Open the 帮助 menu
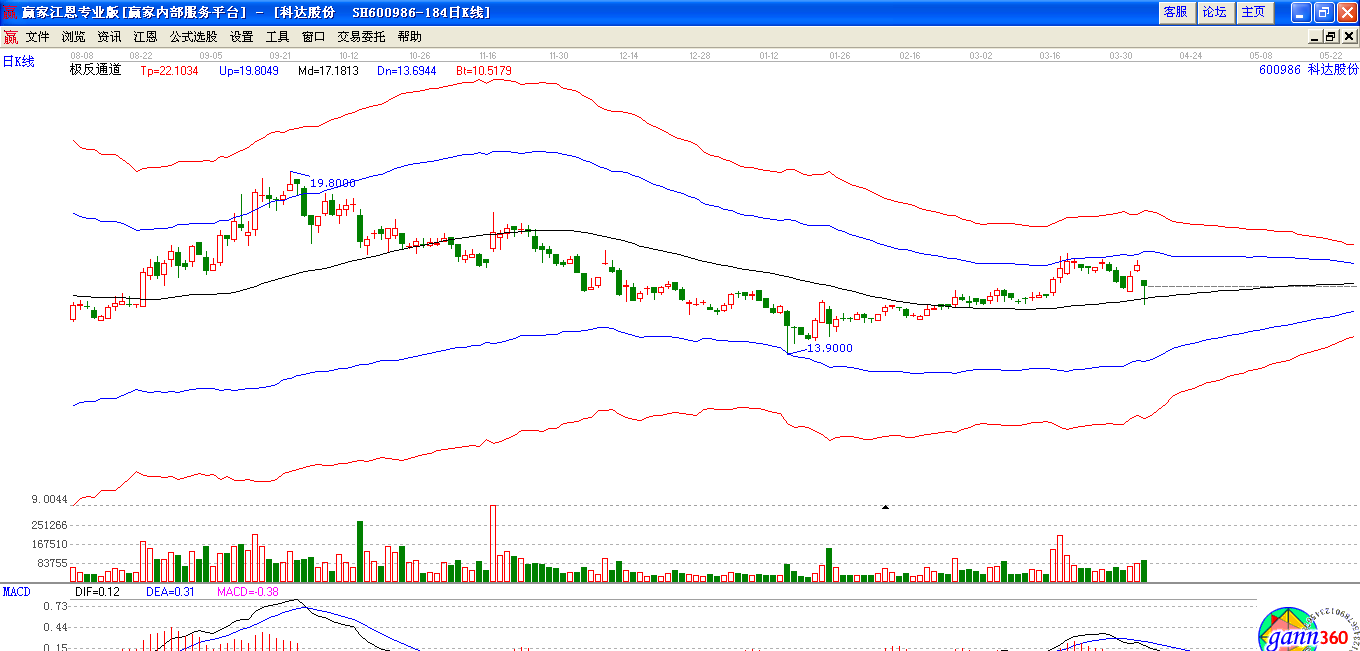 pos(409,37)
